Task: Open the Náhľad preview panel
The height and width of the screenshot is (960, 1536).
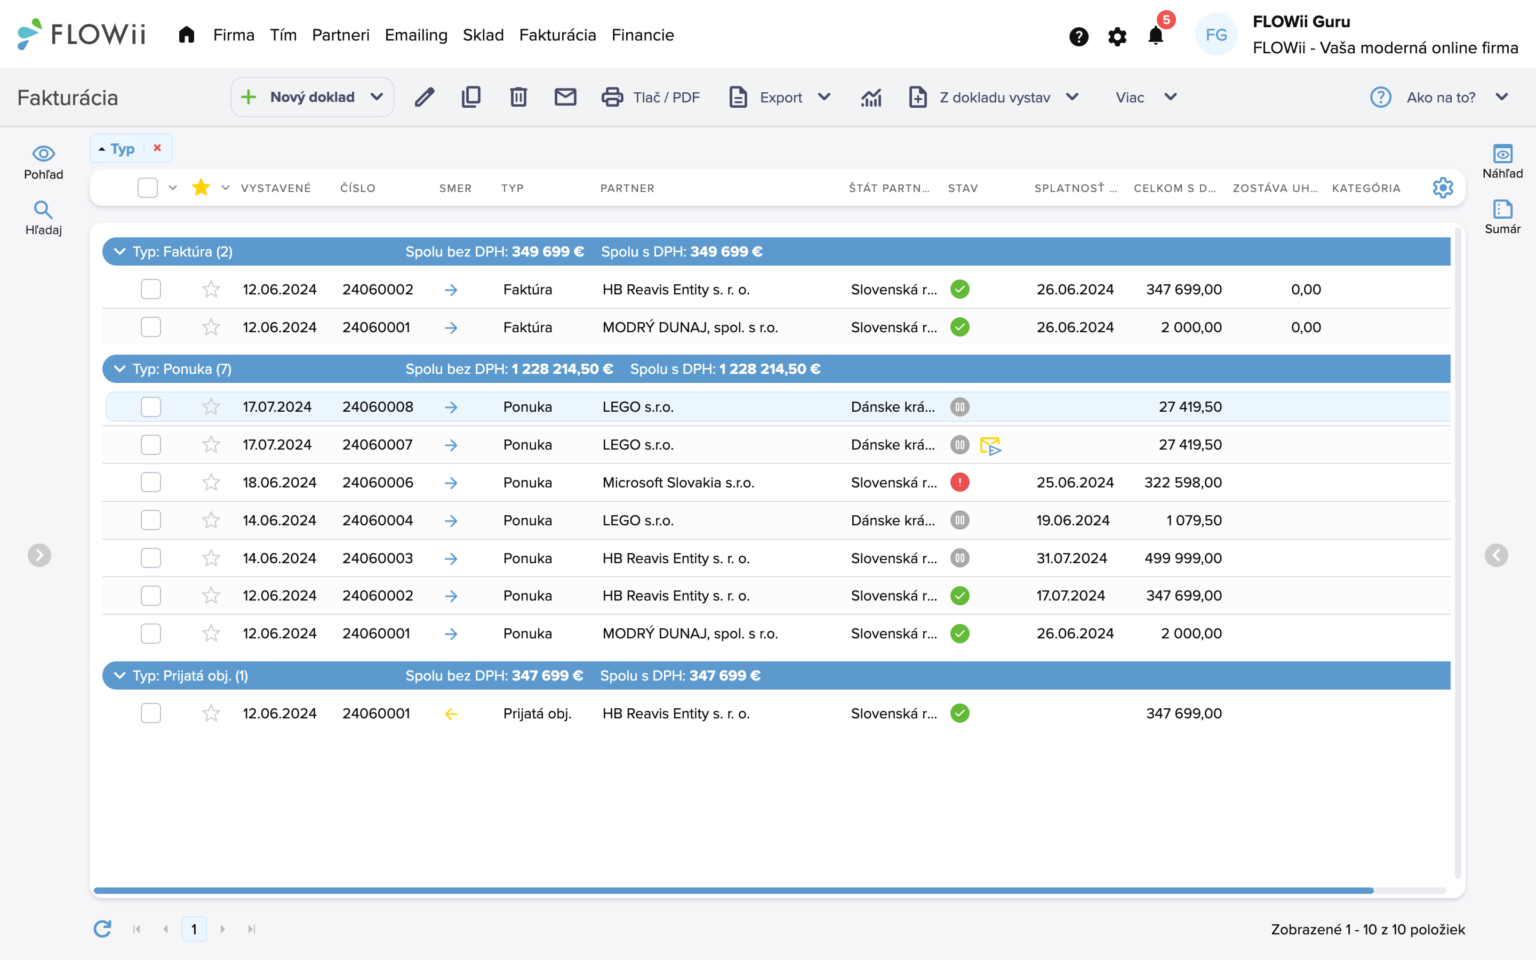Action: [x=1502, y=161]
